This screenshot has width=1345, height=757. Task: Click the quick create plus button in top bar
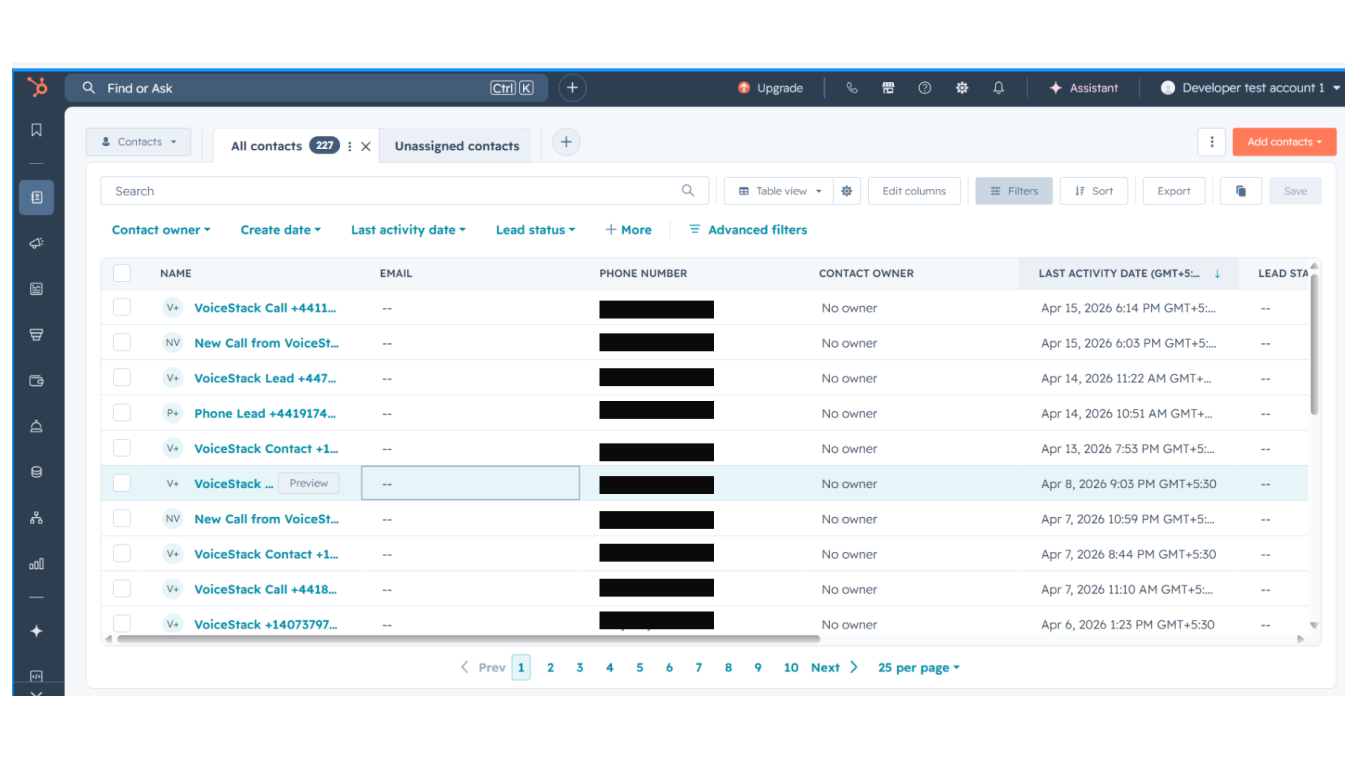[572, 88]
